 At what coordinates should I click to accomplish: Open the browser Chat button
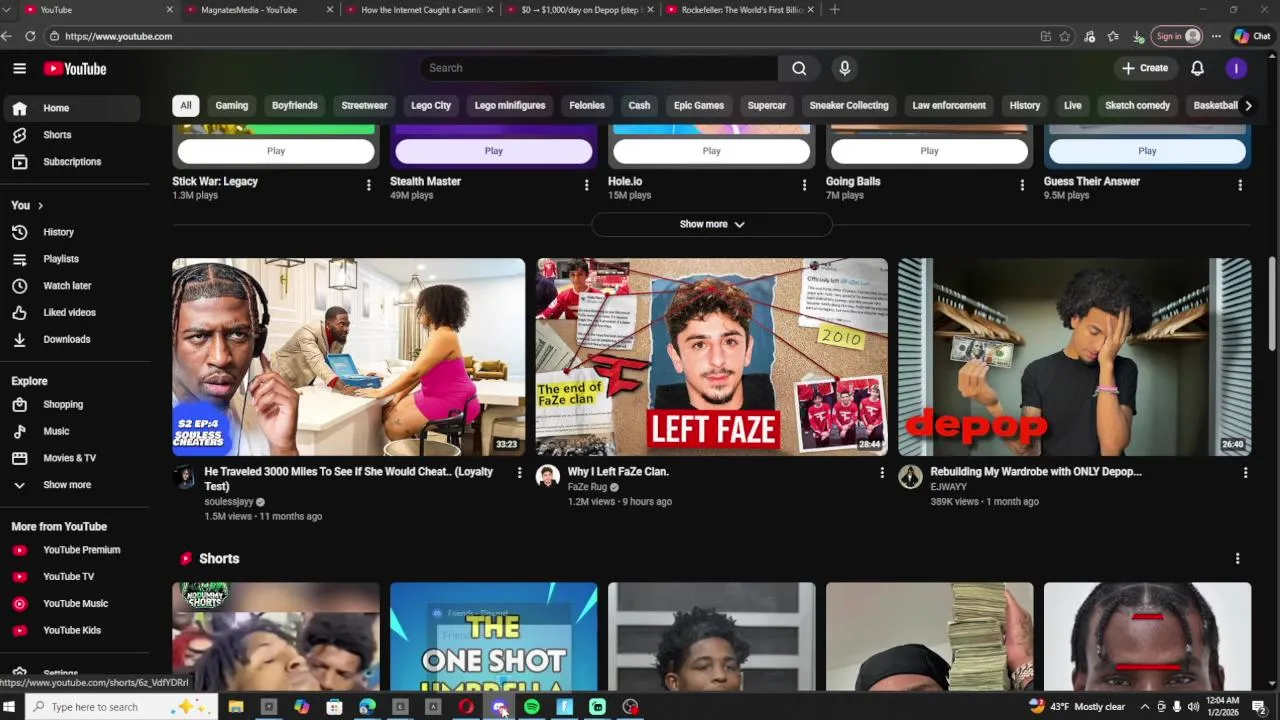point(1252,36)
